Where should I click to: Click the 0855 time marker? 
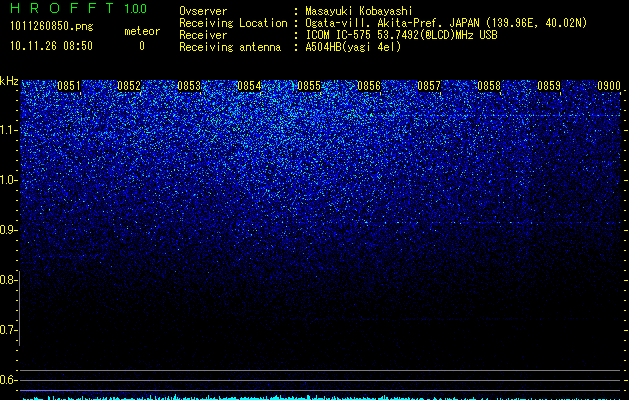(x=309, y=86)
